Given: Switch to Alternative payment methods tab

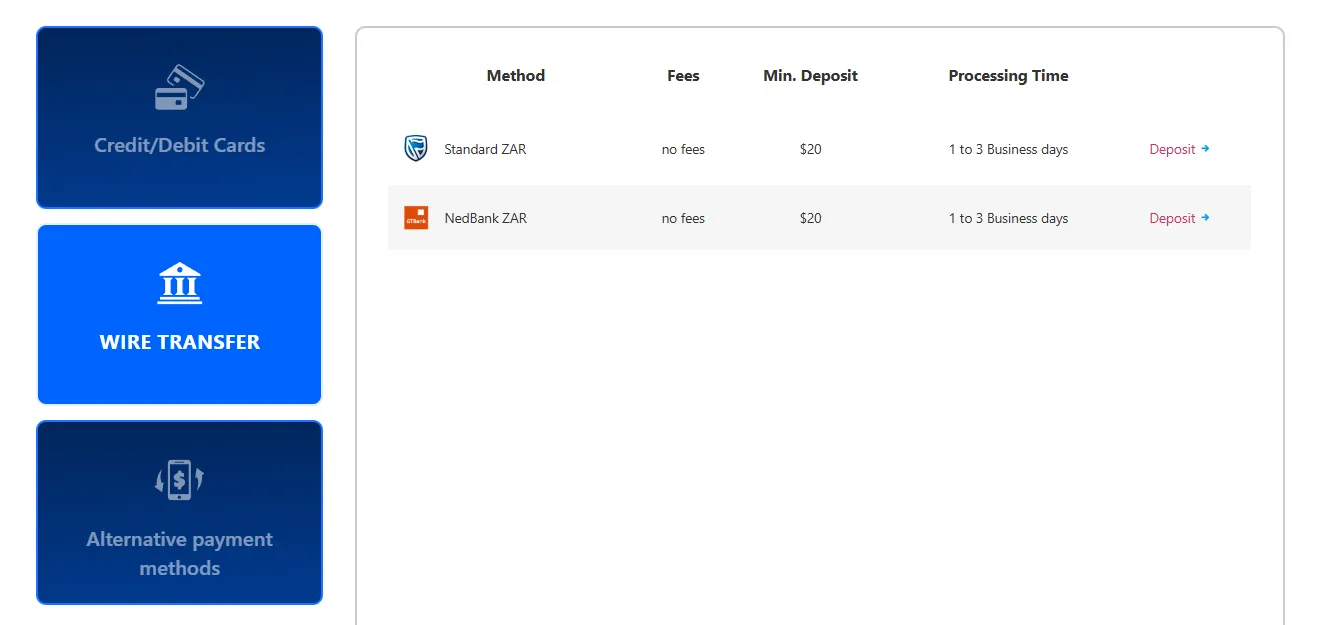Looking at the screenshot, I should click(180, 512).
